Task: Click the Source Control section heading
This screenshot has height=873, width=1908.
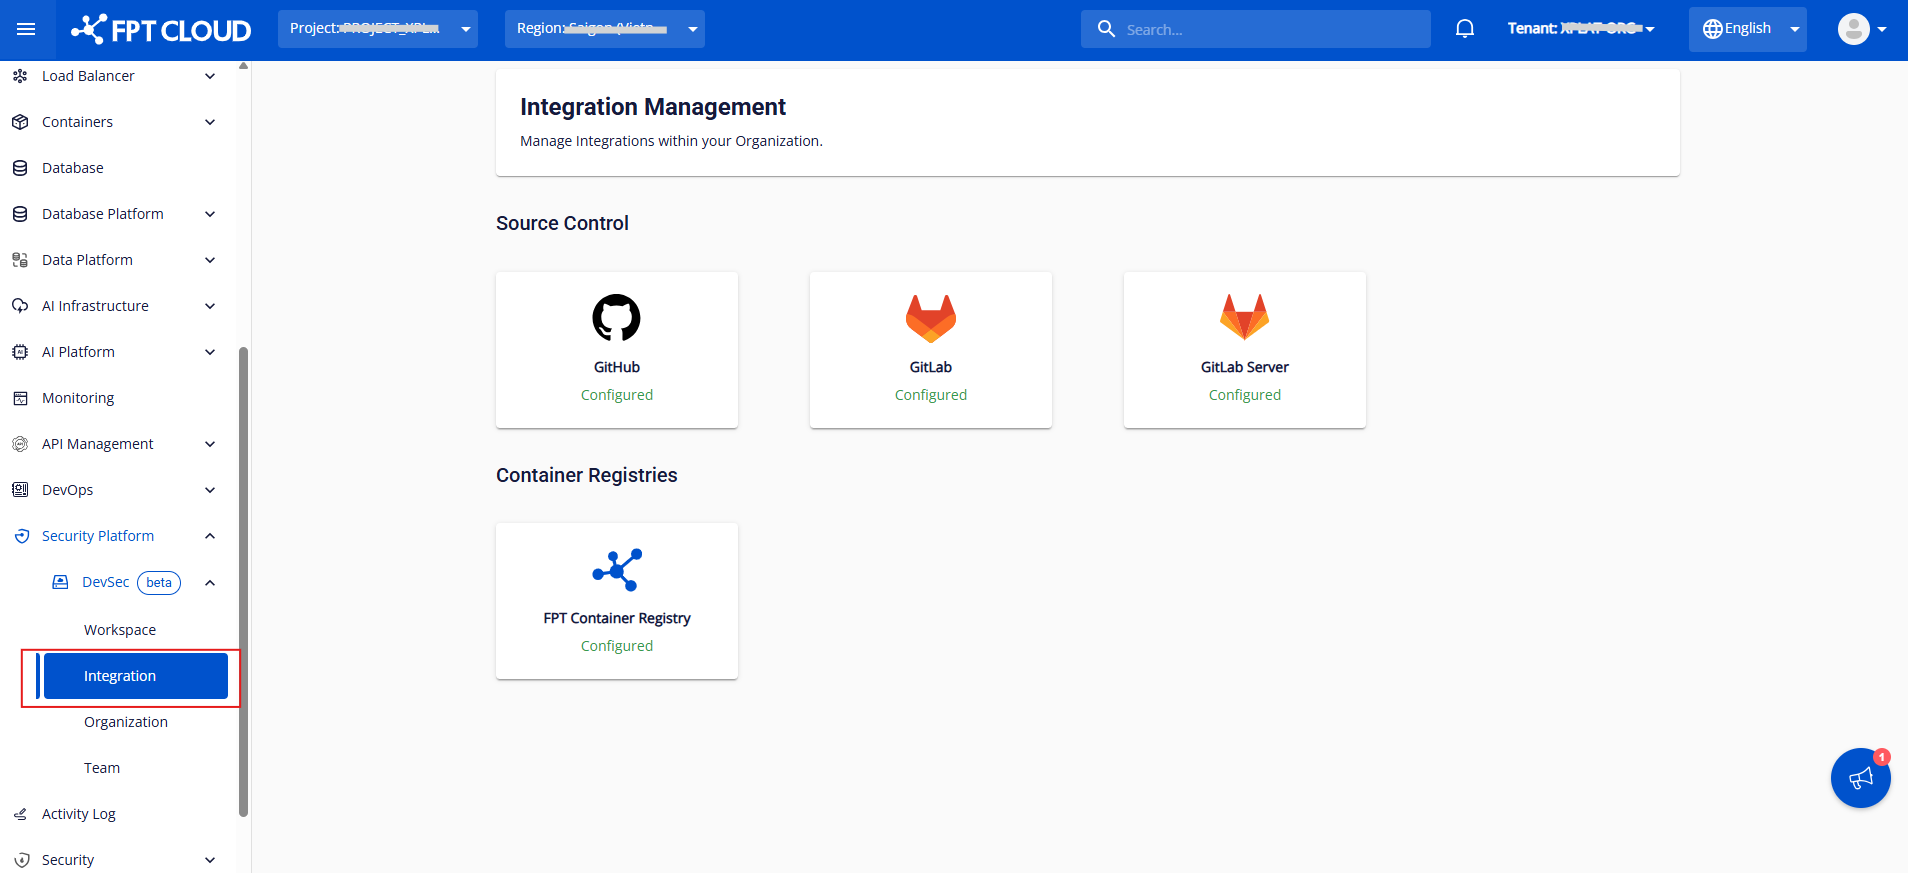Action: [562, 223]
